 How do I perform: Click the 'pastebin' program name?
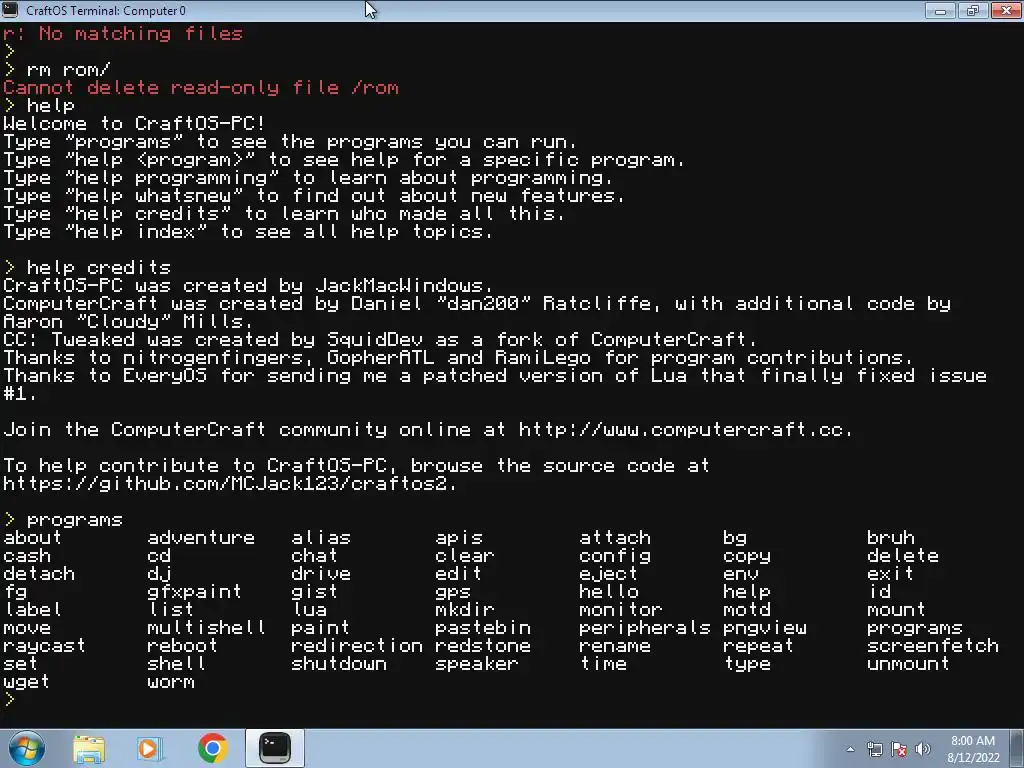tap(483, 628)
